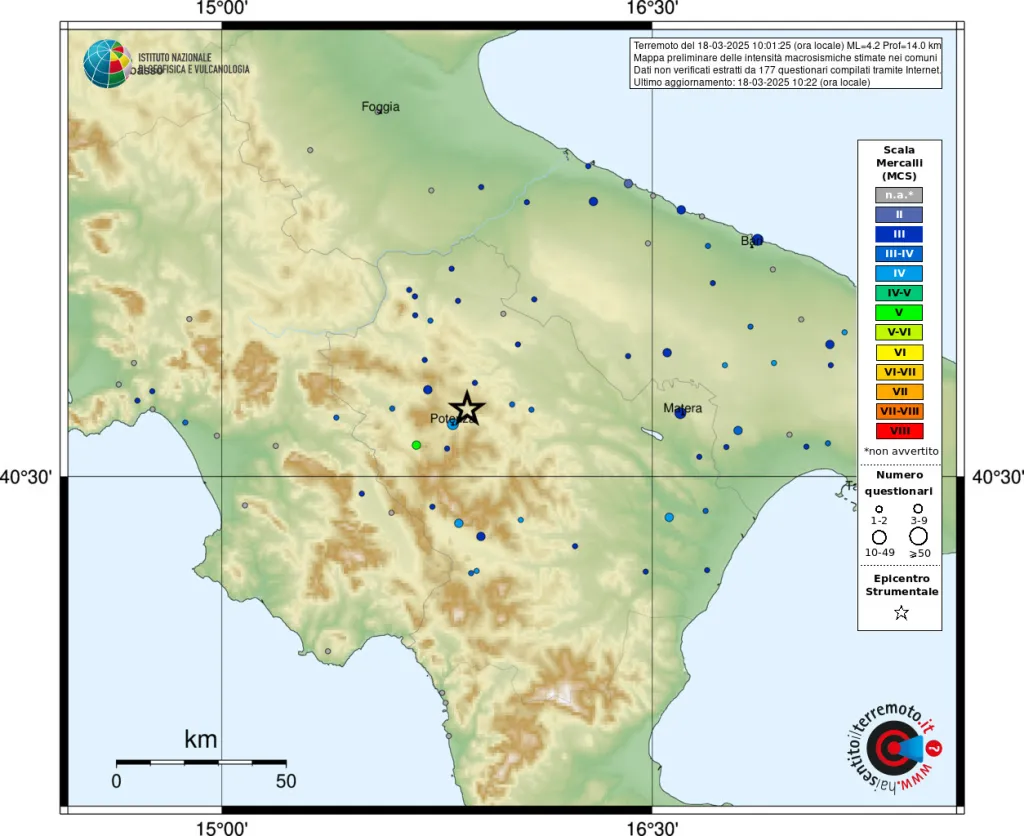Click the blue dot beside the Matera label

coord(680,413)
